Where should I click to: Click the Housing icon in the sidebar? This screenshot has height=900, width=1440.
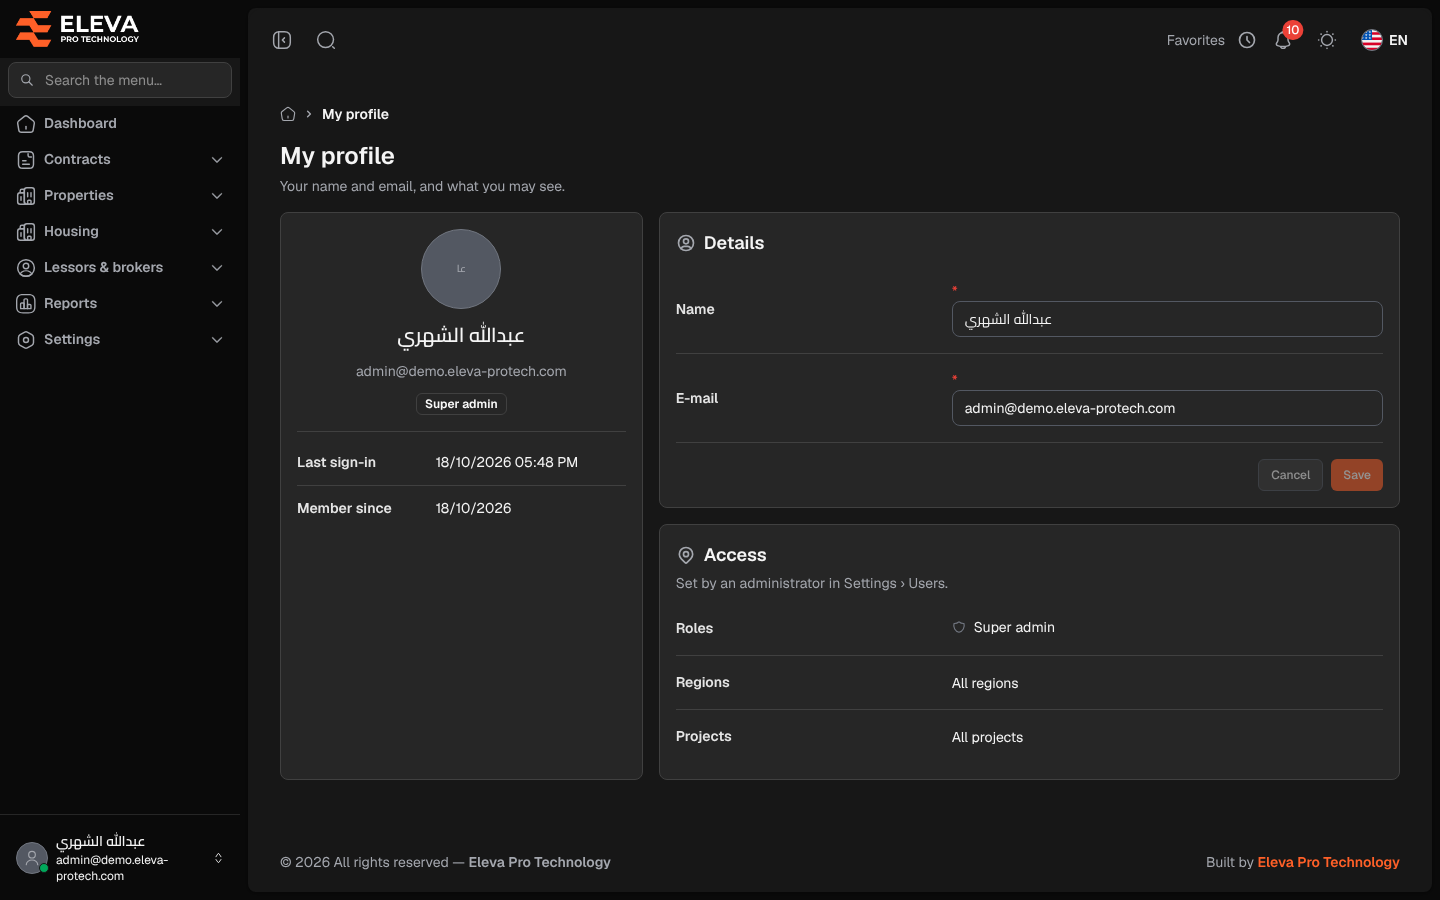pos(26,232)
